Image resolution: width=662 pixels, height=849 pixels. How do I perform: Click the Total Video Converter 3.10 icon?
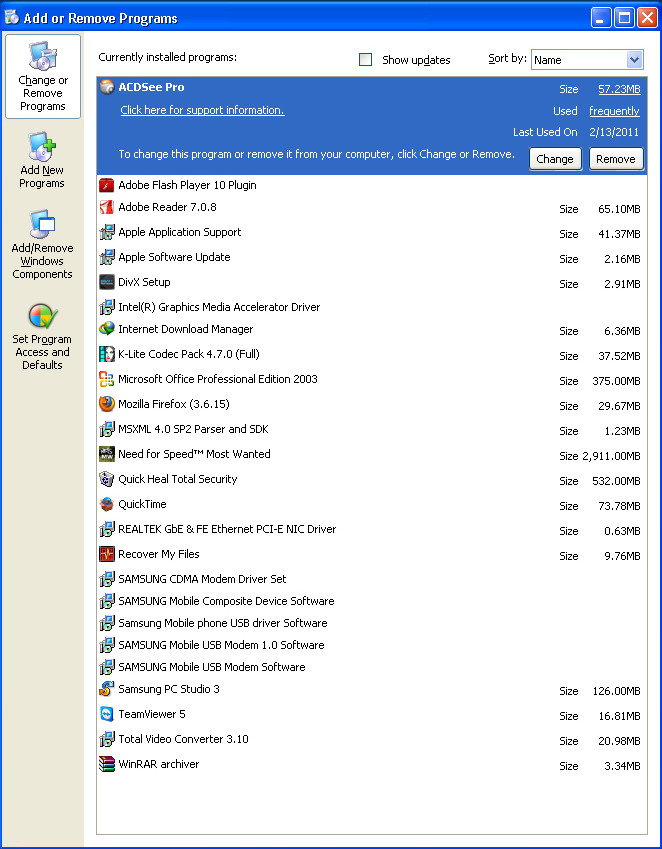pyautogui.click(x=107, y=739)
